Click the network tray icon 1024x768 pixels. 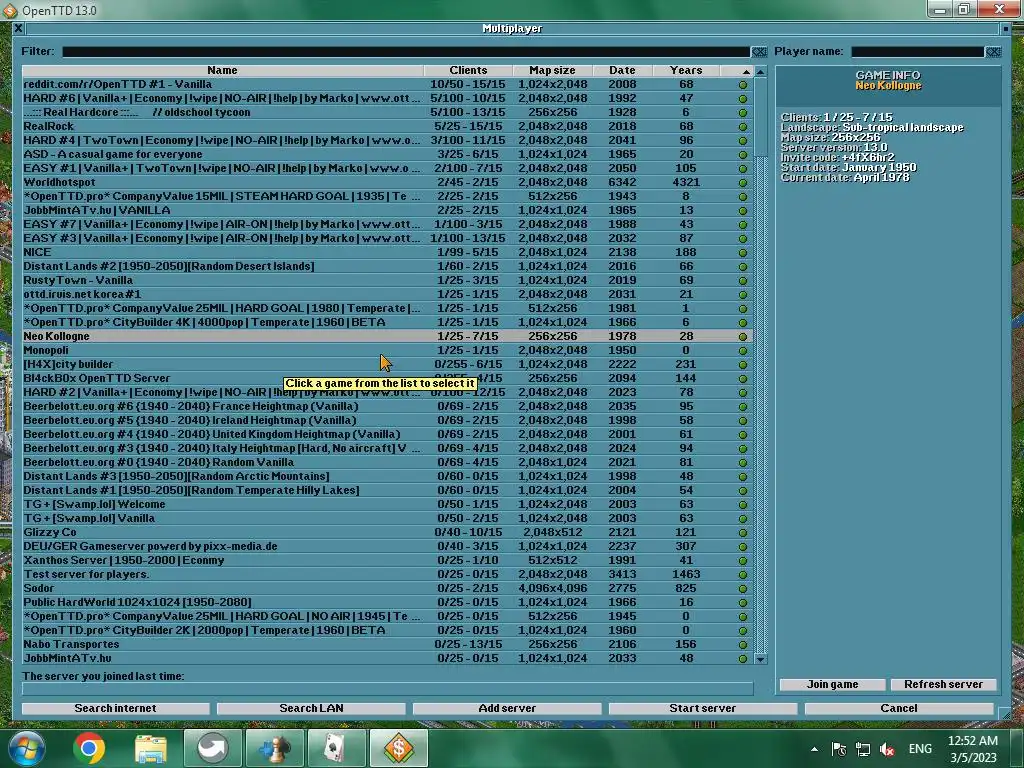[x=863, y=749]
